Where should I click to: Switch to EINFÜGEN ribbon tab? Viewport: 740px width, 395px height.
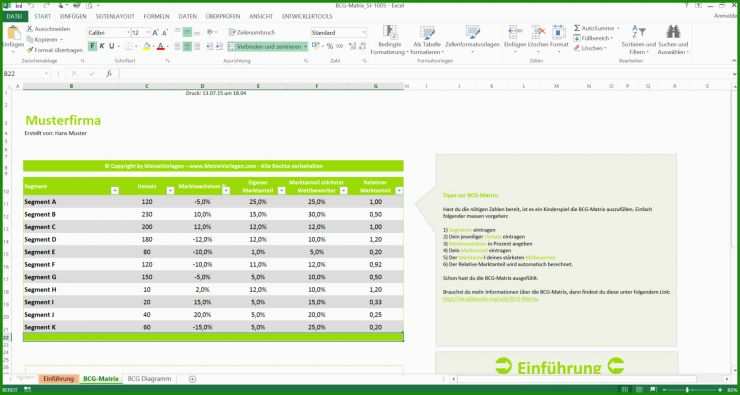point(73,16)
